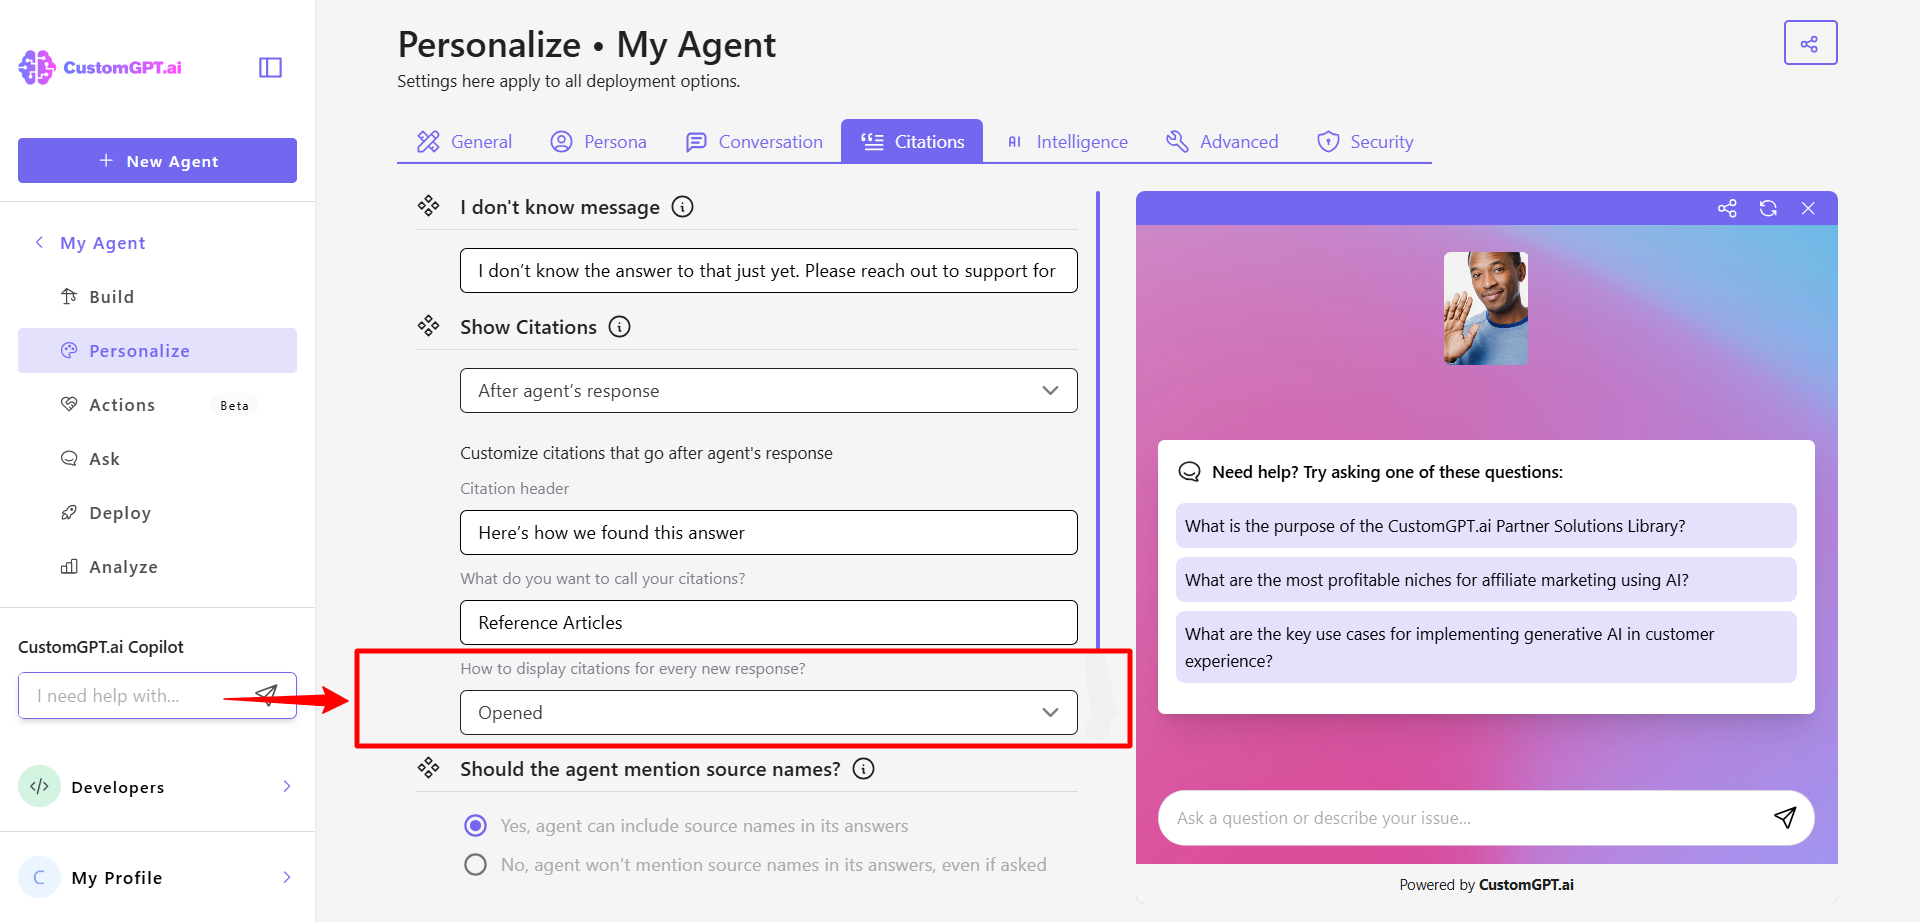Image resolution: width=1920 pixels, height=922 pixels.
Task: Ask about the CustomGPT.ai Partner Solutions Library purpose
Action: 1486,525
